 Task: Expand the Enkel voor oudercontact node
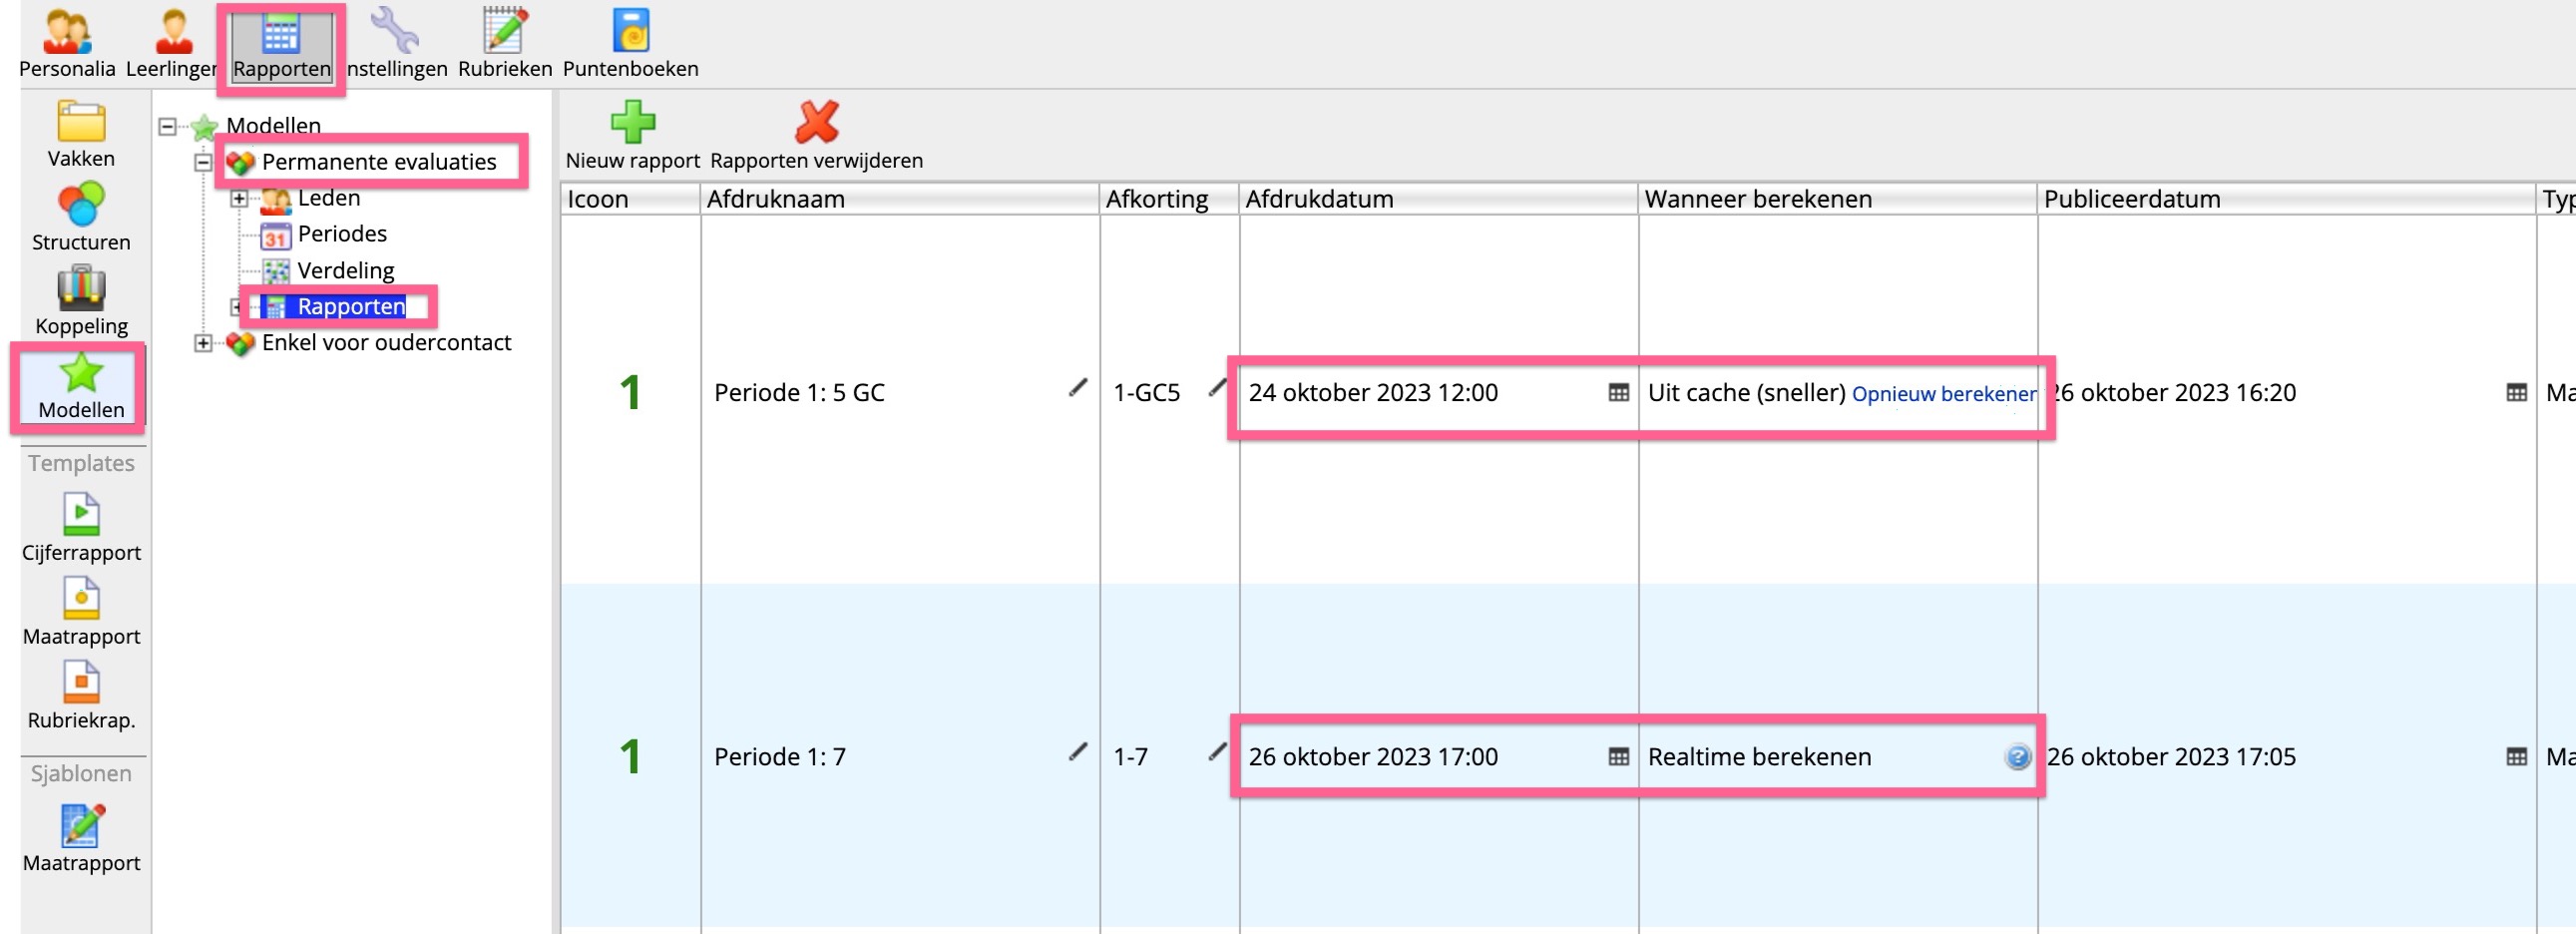[x=203, y=343]
